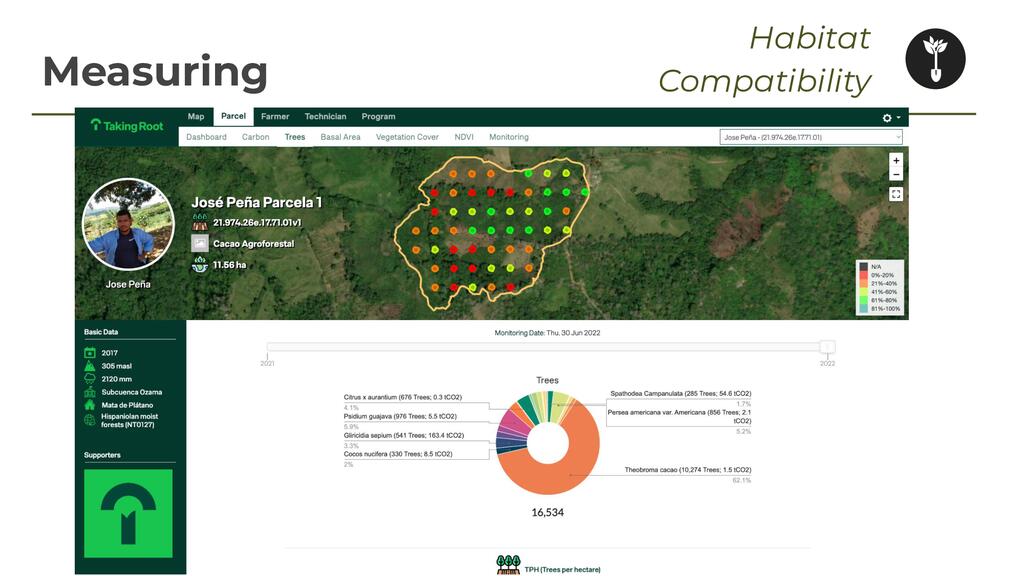Click the shovel plant icon
This screenshot has height=576, width=1024.
935,59
